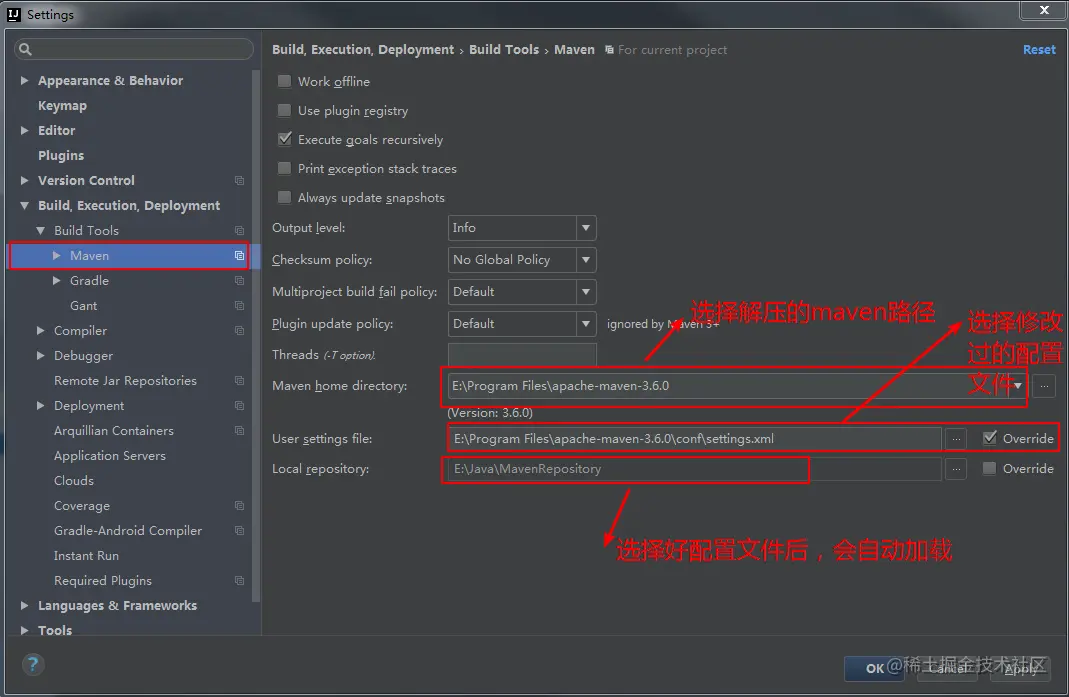The image size is (1069, 697).
Task: Expand Appearance & Behavior section
Action: (x=25, y=80)
